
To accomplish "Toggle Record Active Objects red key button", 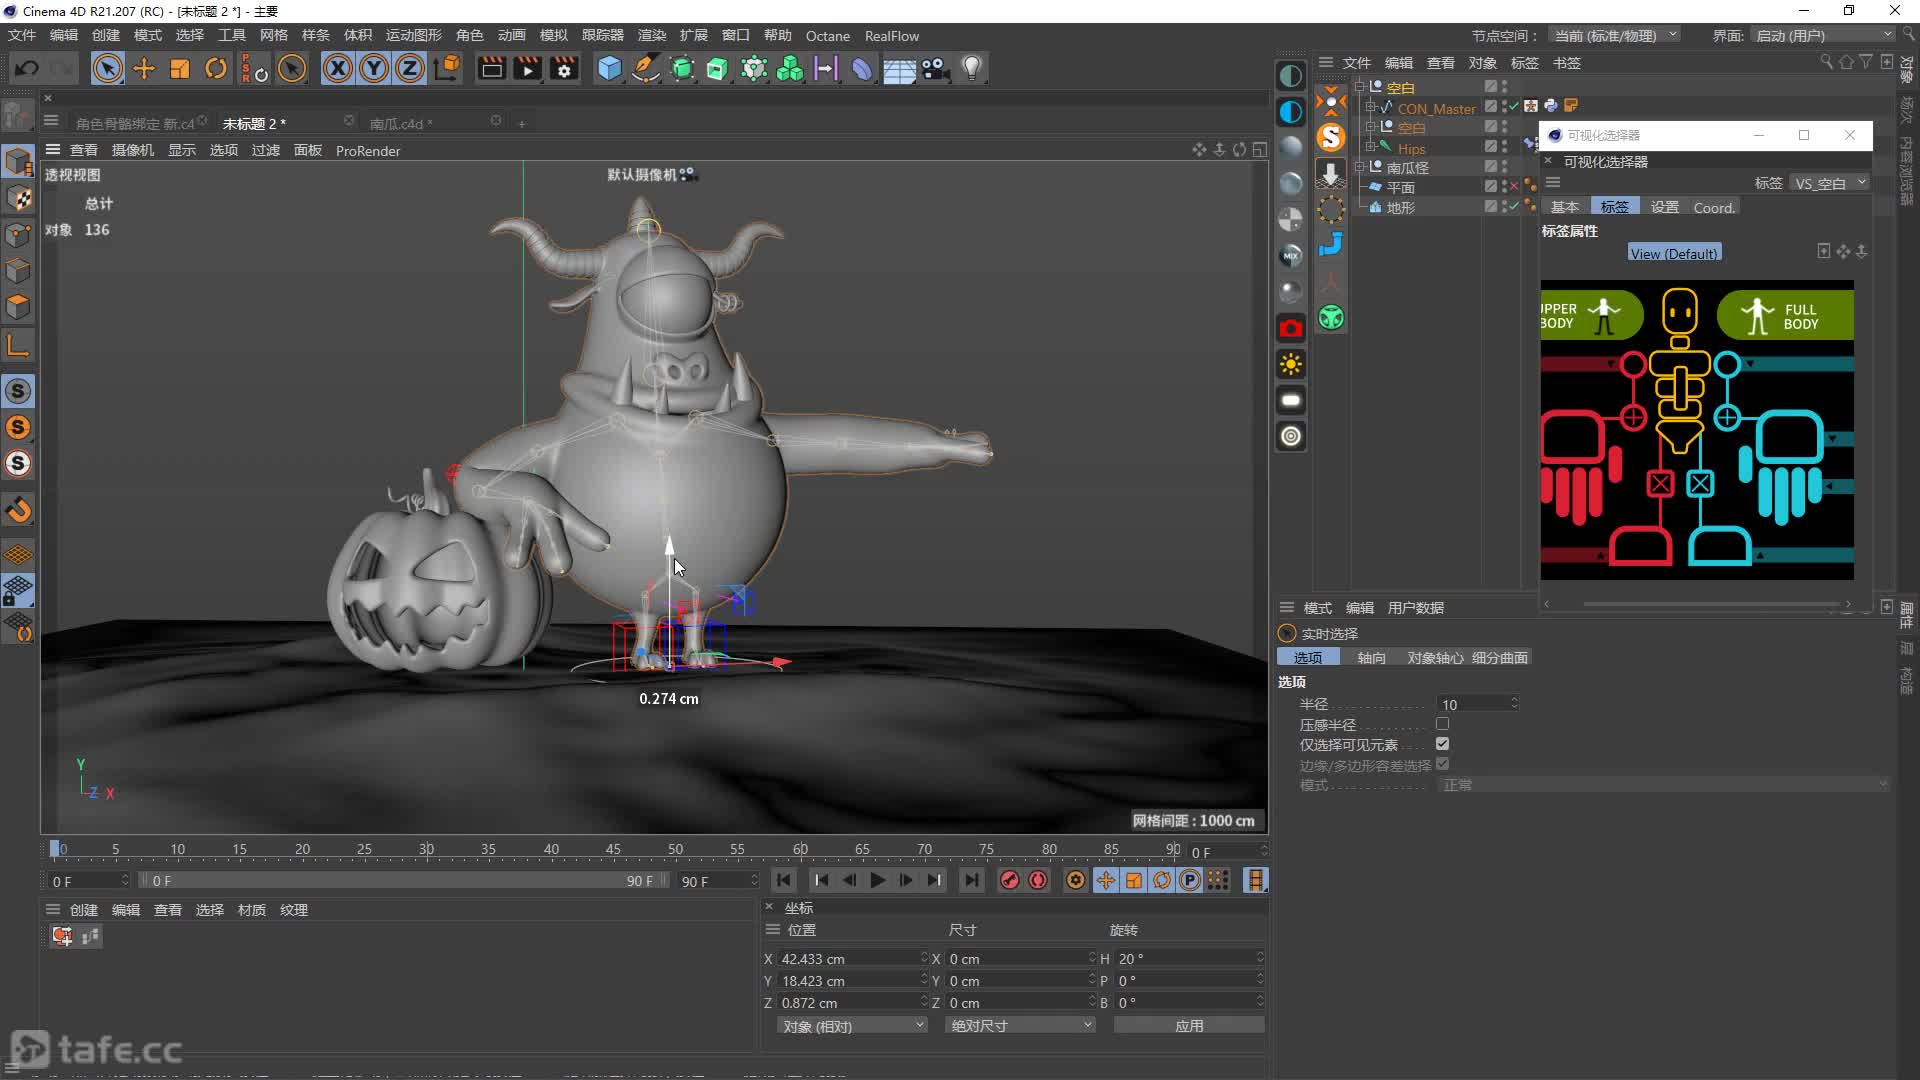I will 1010,880.
